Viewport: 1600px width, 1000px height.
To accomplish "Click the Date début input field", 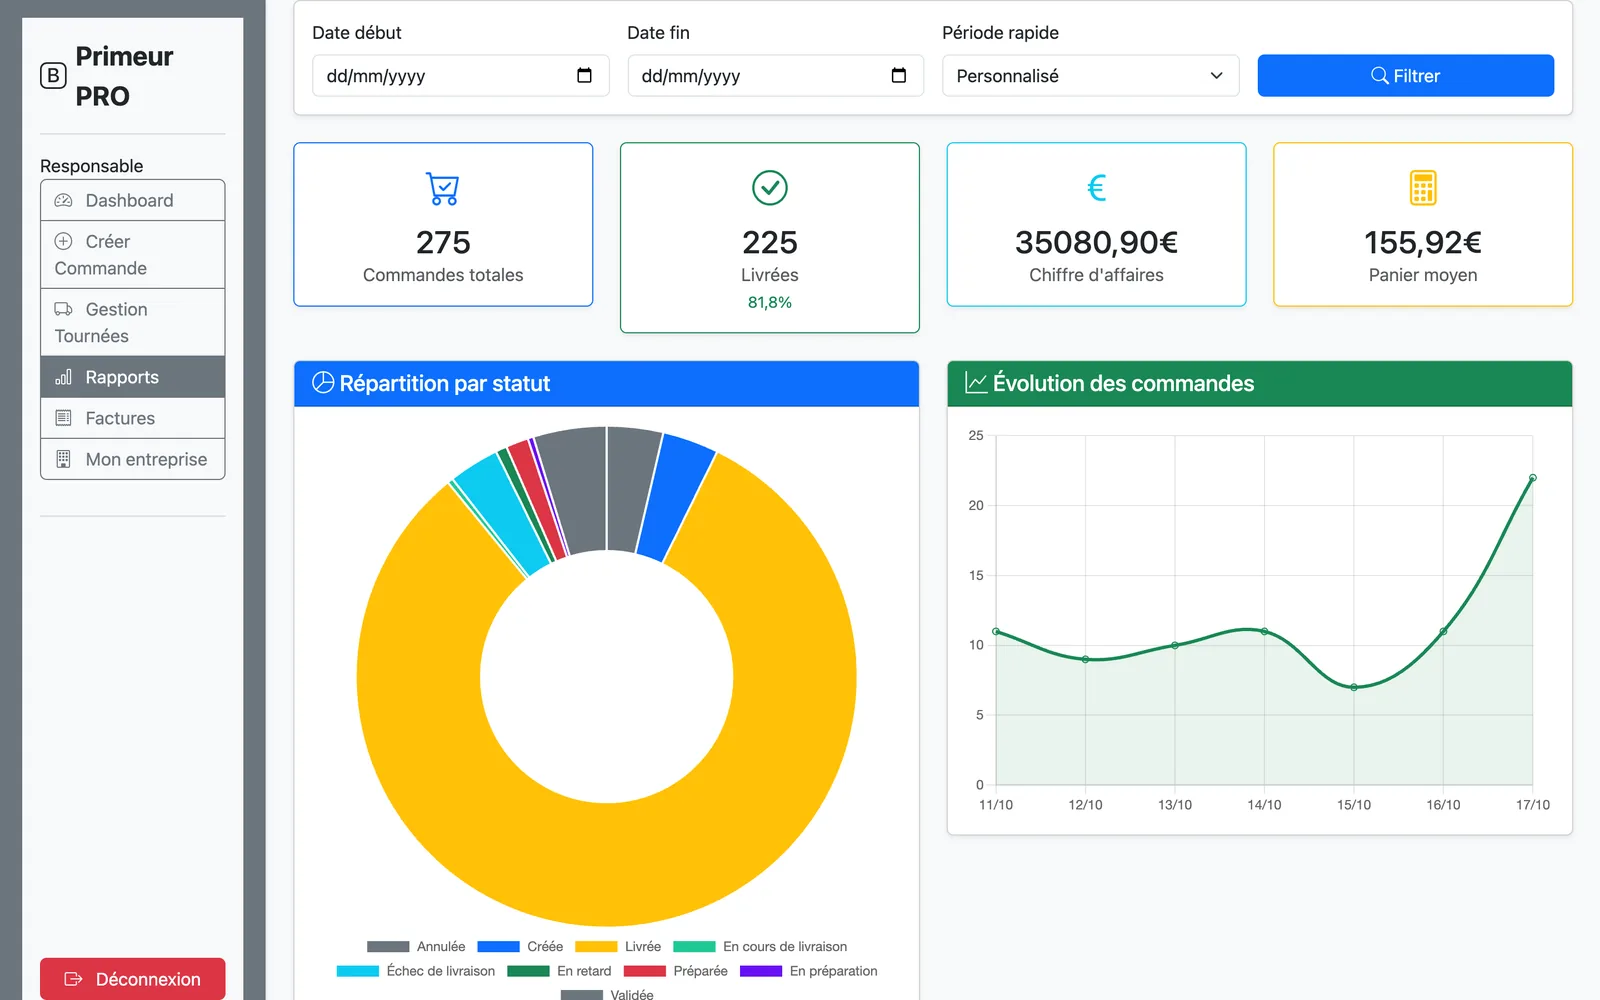I will 461,76.
